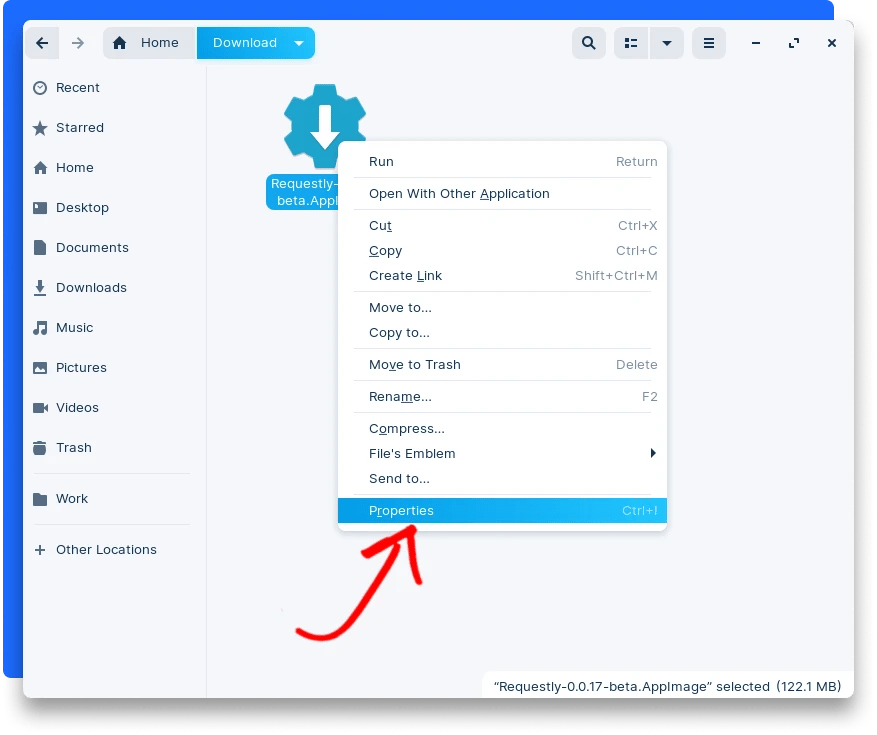Click the Home path breadcrumb
The height and width of the screenshot is (735, 877).
tap(149, 43)
